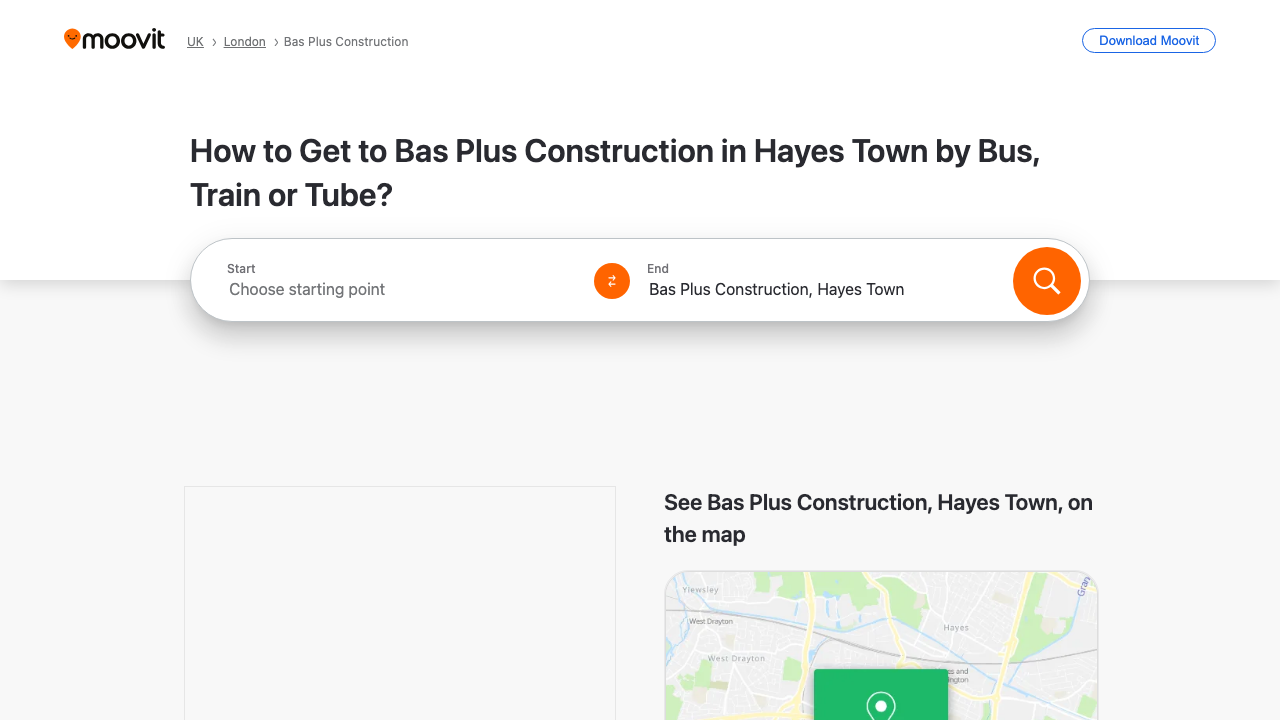Click the orange search magnifying glass button
The image size is (1280, 720).
[x=1046, y=281]
